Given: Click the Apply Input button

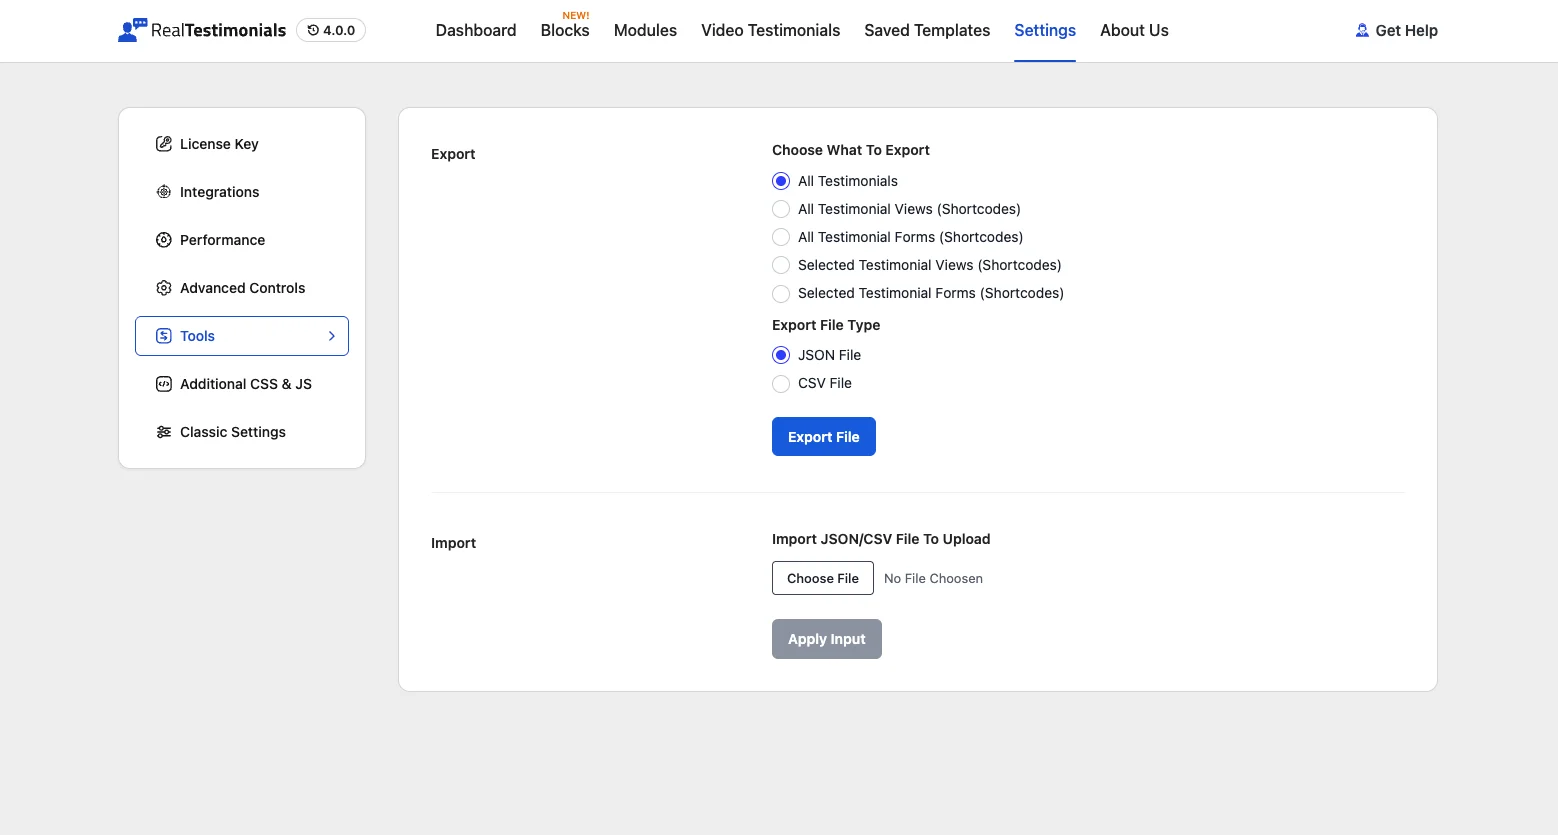Looking at the screenshot, I should (x=827, y=639).
